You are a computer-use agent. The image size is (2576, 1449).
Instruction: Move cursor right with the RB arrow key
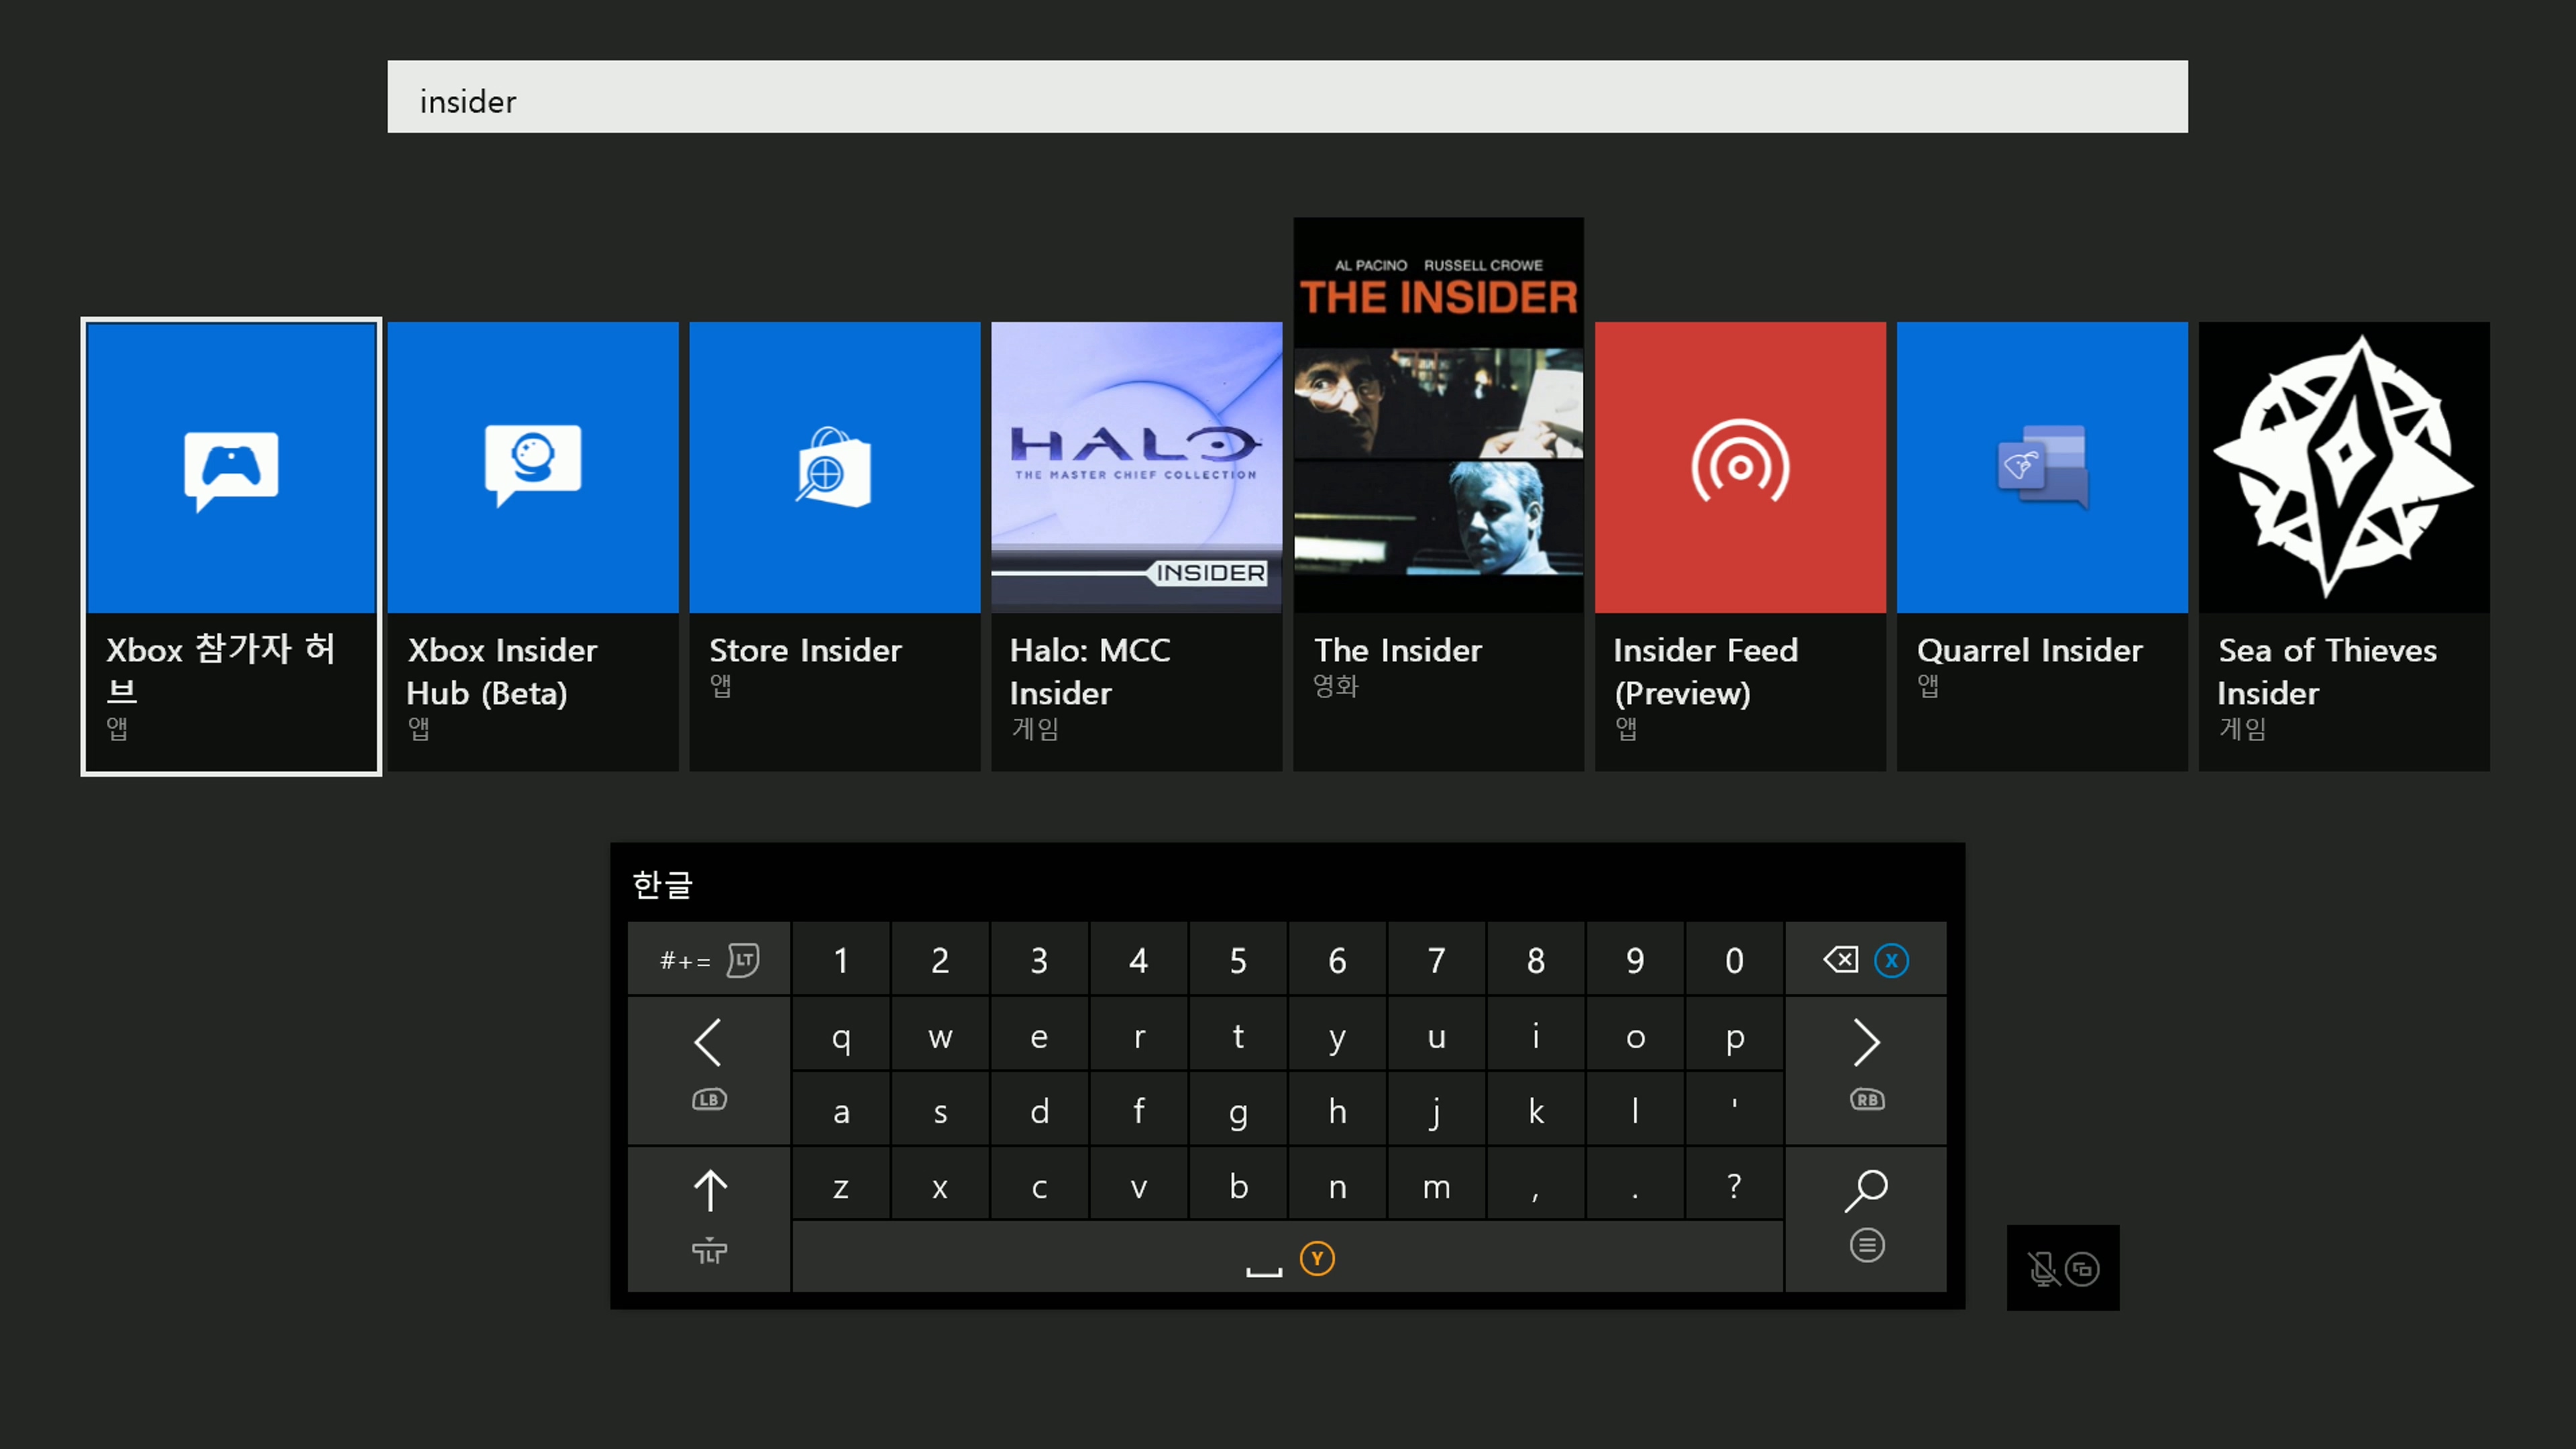coord(1866,1071)
